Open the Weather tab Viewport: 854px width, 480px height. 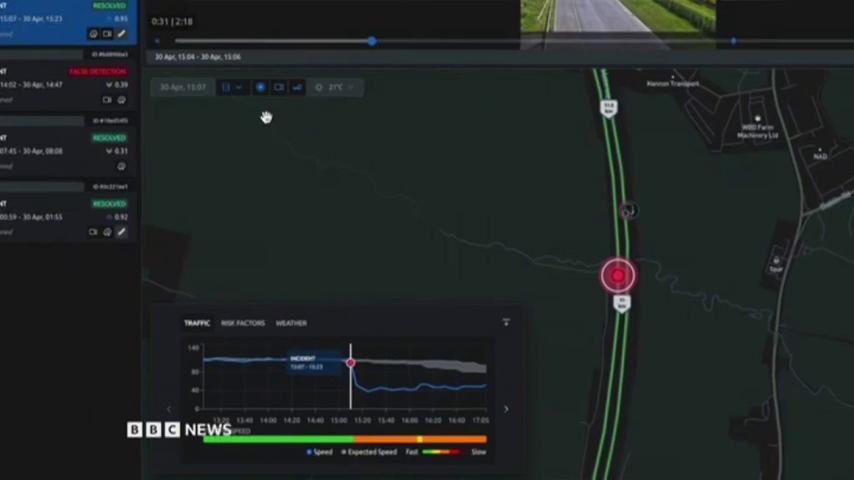pos(291,323)
